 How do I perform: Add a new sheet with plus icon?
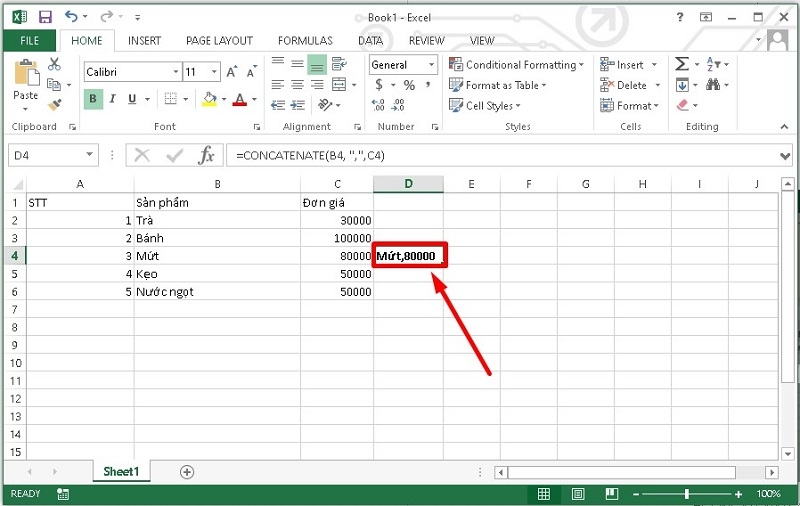pyautogui.click(x=186, y=472)
